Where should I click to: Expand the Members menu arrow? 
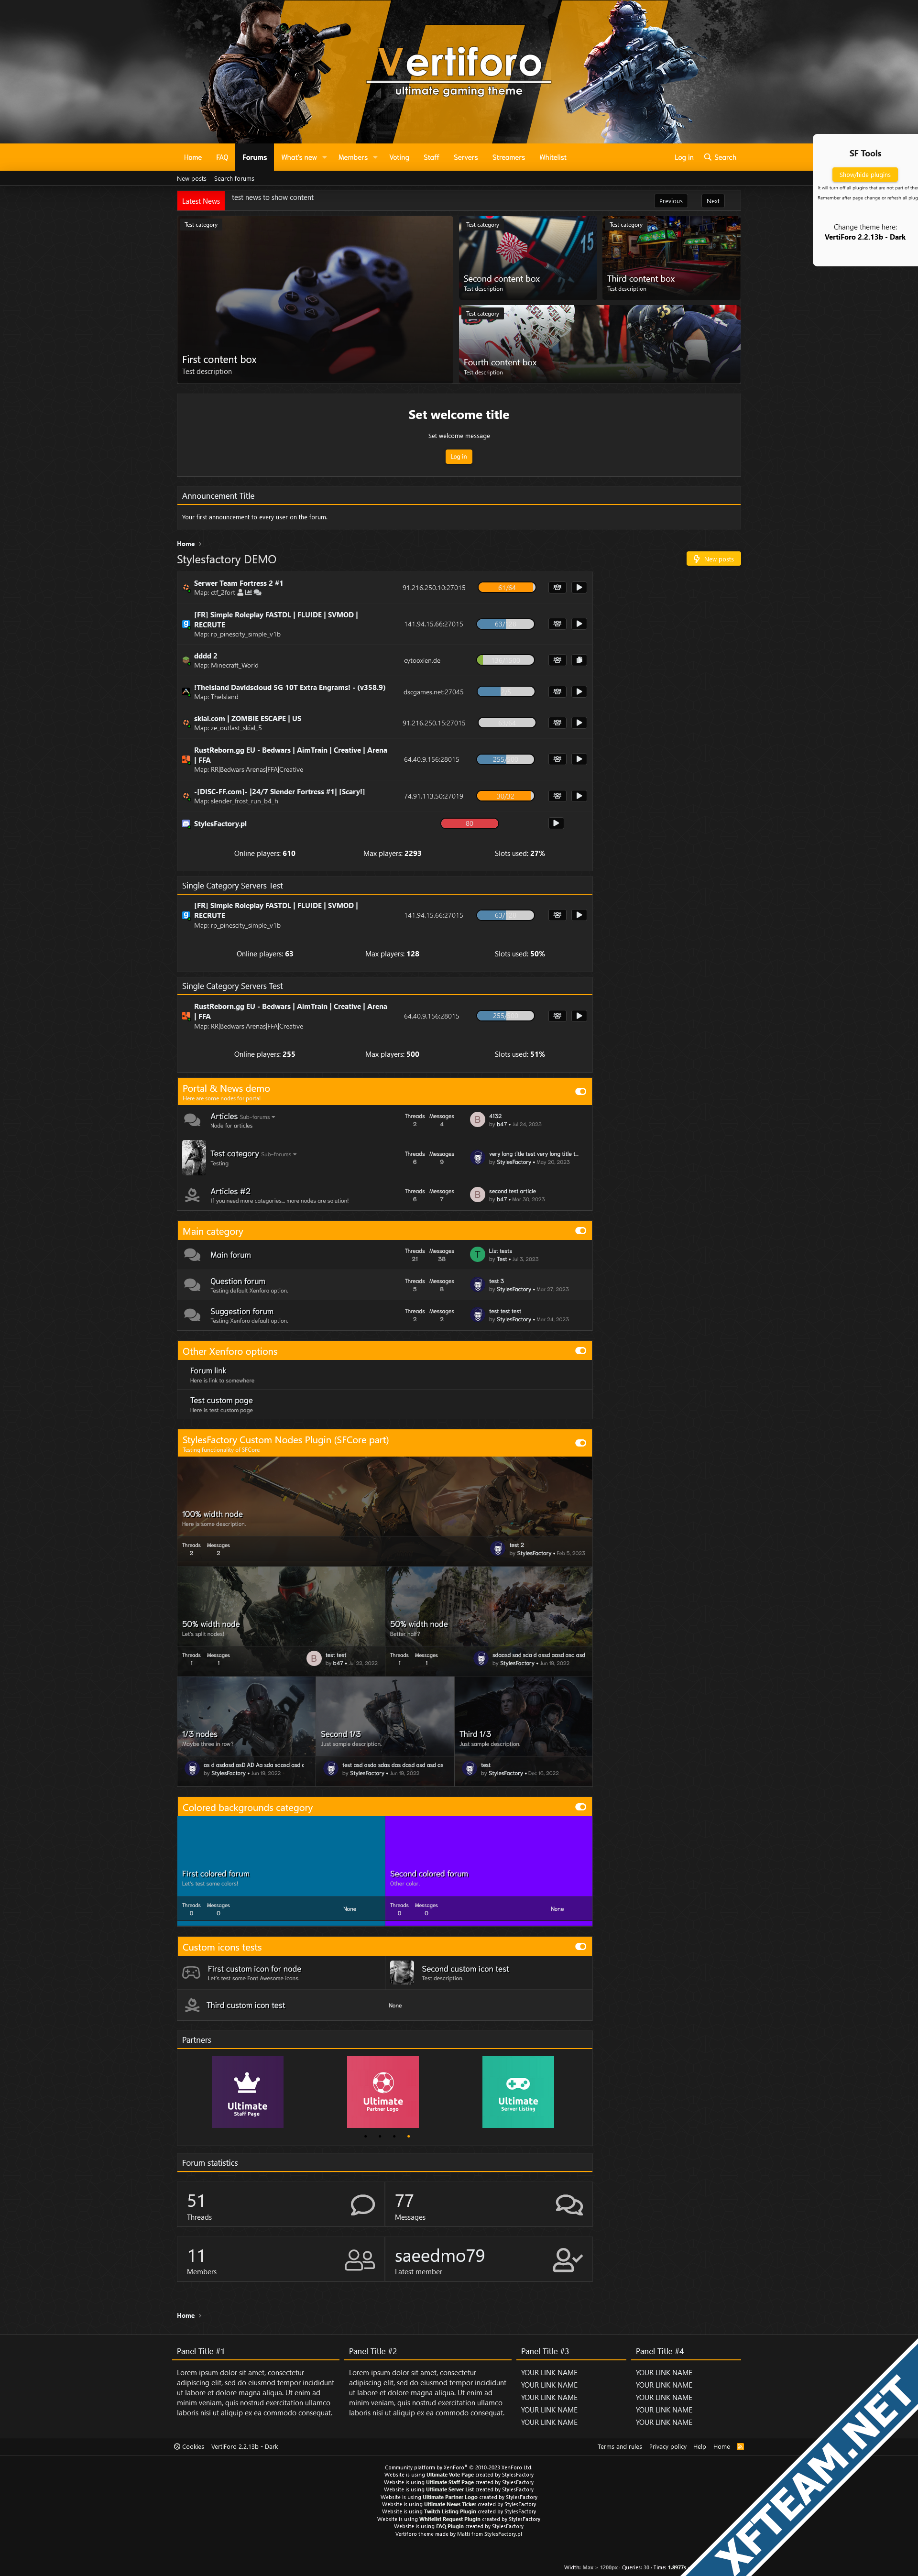tap(375, 157)
